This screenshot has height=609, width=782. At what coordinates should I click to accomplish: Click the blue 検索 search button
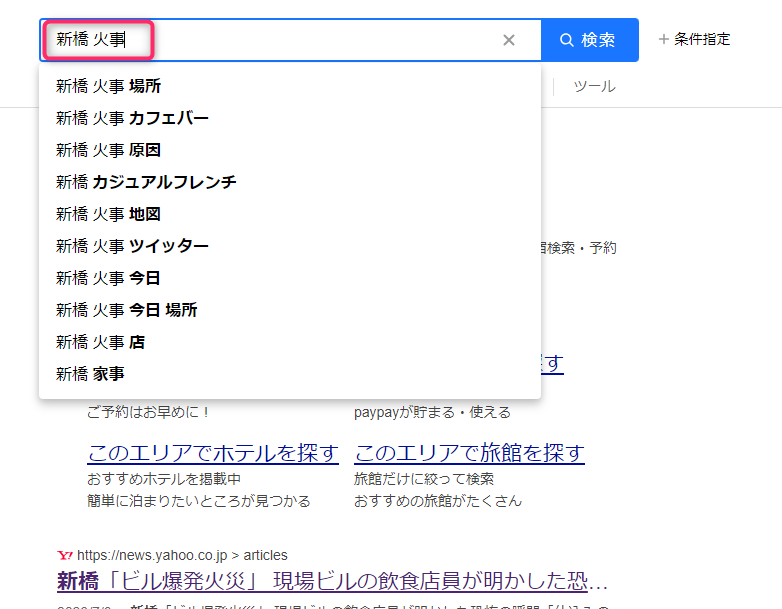589,40
